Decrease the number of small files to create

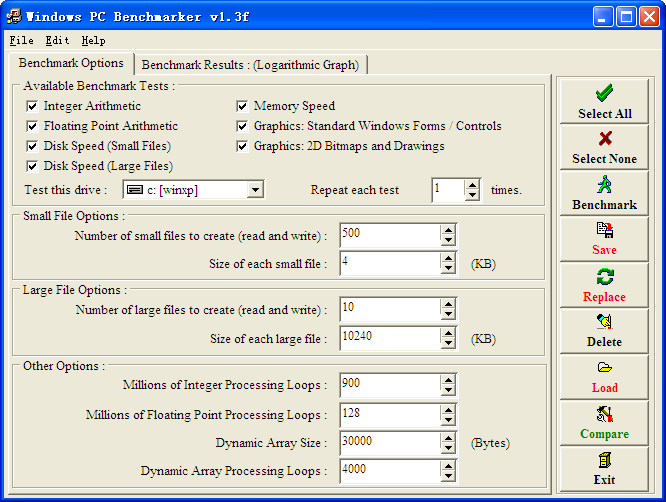pyautogui.click(x=448, y=240)
